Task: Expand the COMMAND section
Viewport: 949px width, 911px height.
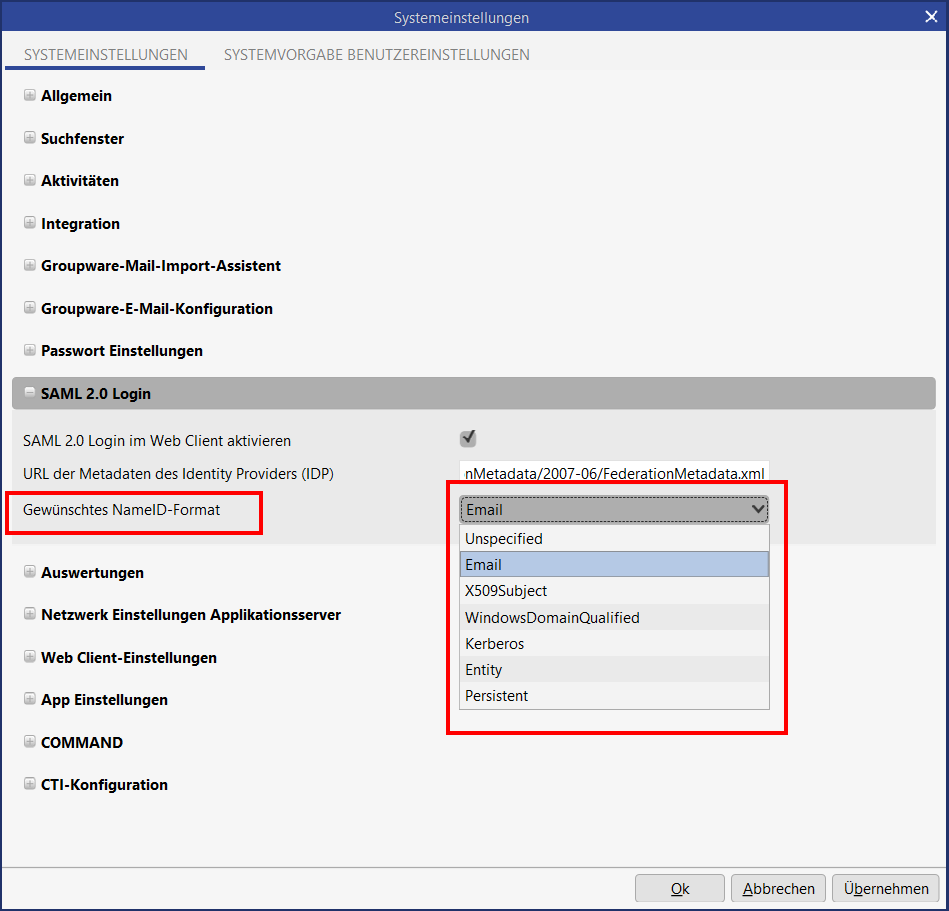Action: click(30, 743)
